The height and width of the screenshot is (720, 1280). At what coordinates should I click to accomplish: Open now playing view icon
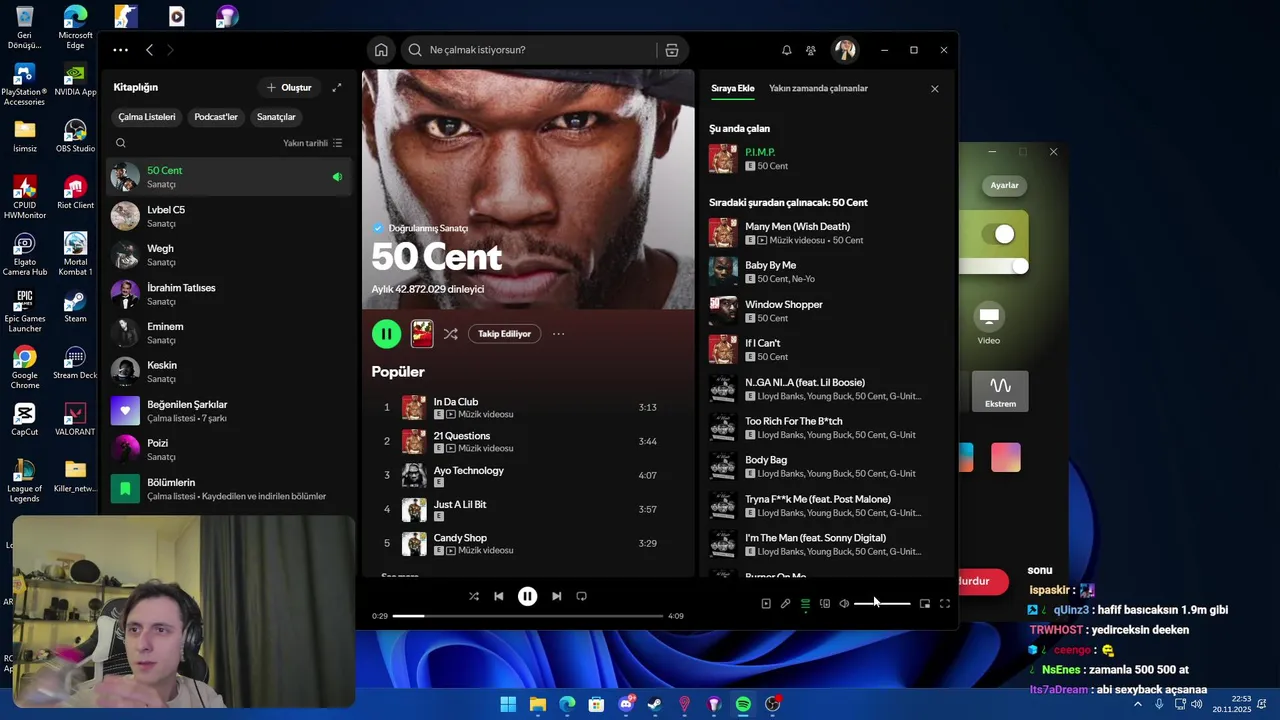click(x=766, y=604)
